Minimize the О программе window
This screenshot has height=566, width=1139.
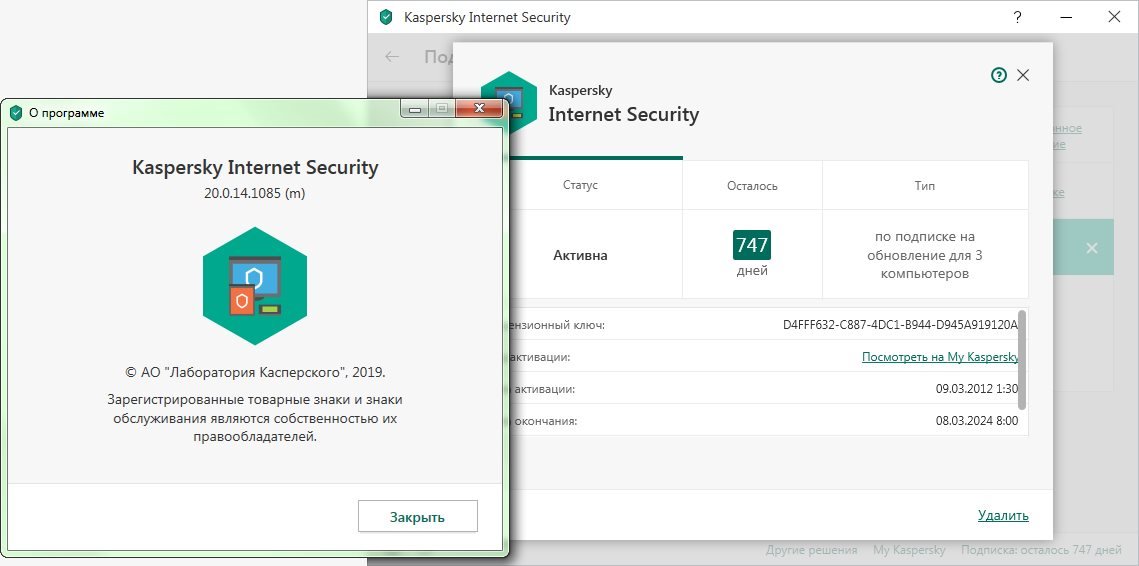pos(415,109)
